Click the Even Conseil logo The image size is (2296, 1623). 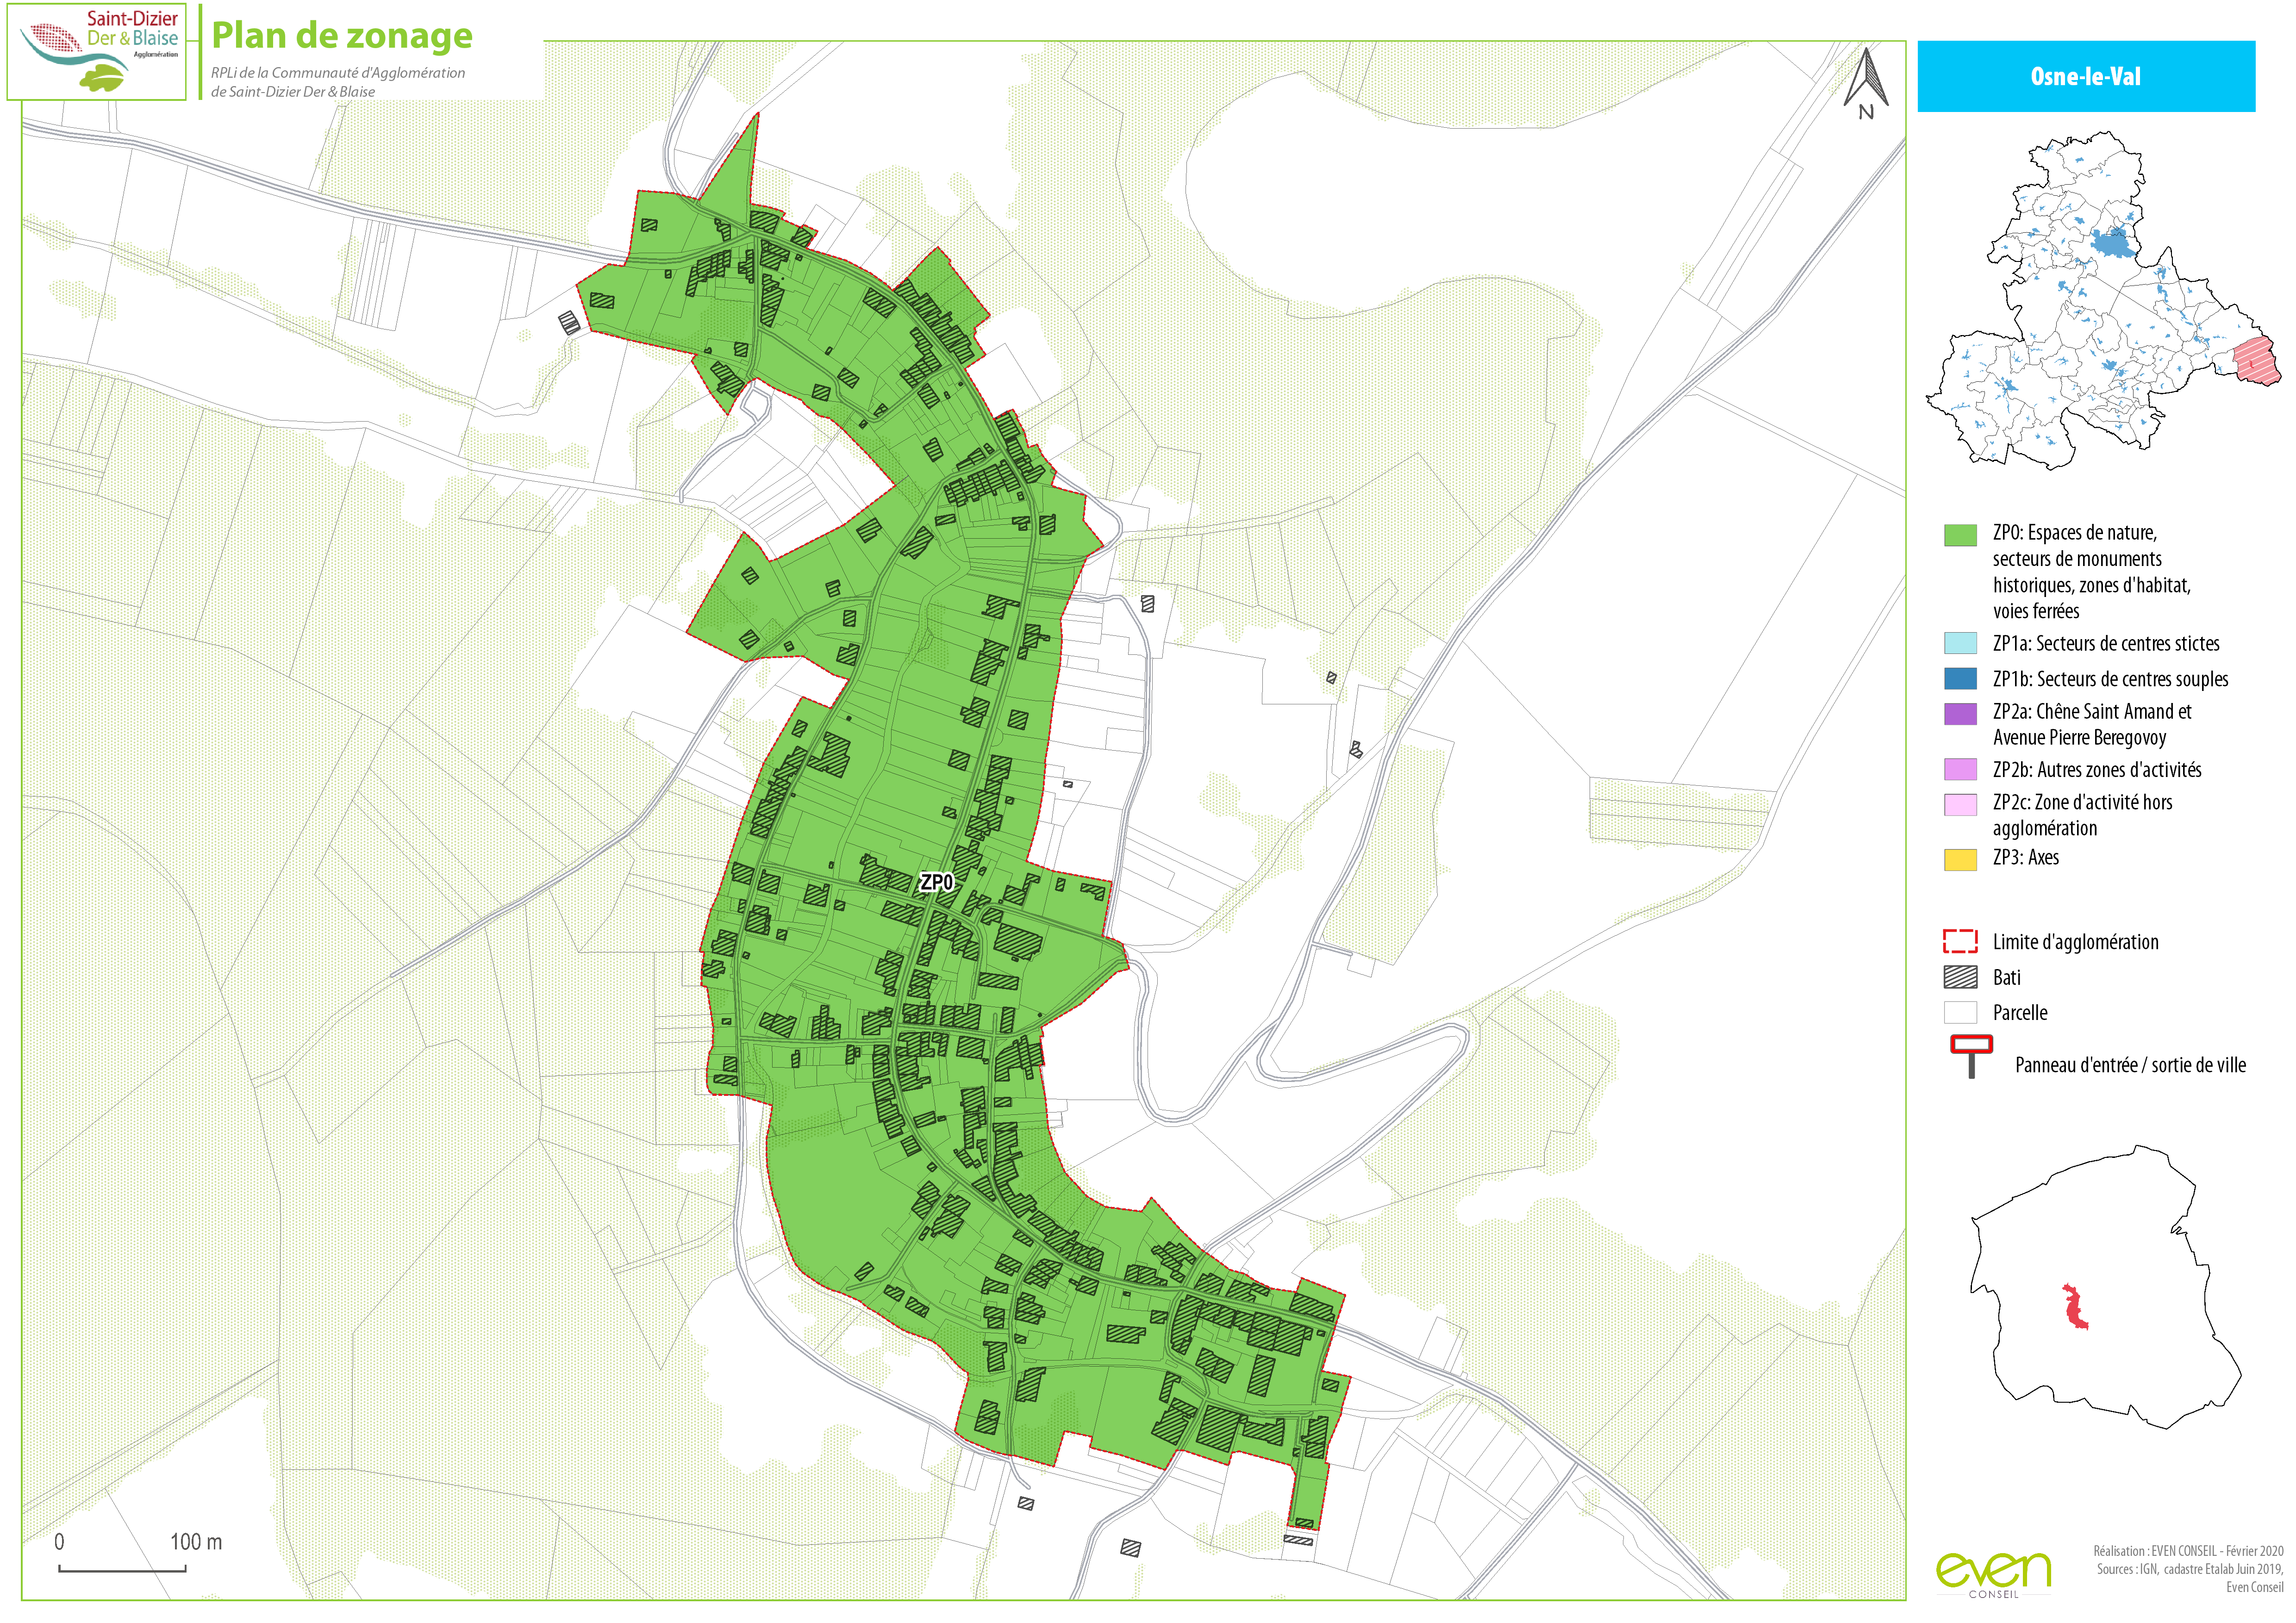coord(1994,1576)
